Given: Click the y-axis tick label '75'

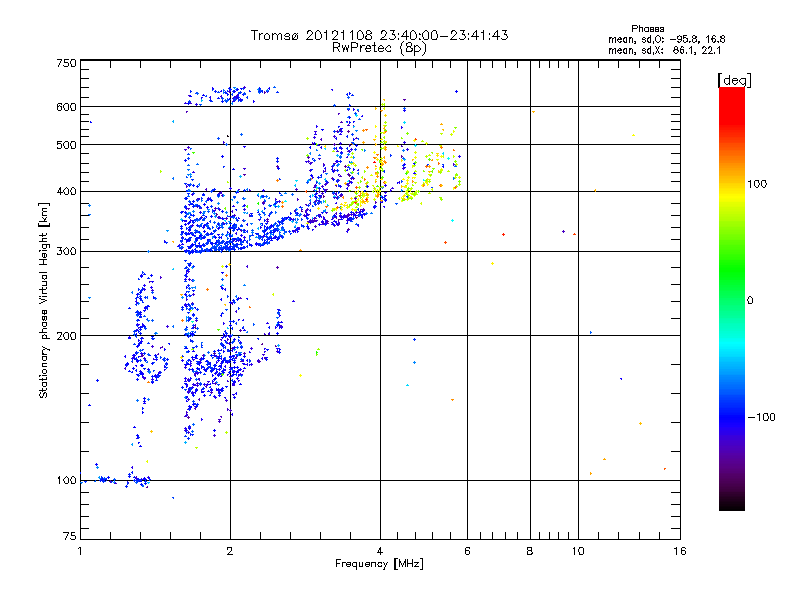Looking at the screenshot, I should click(x=70, y=536).
